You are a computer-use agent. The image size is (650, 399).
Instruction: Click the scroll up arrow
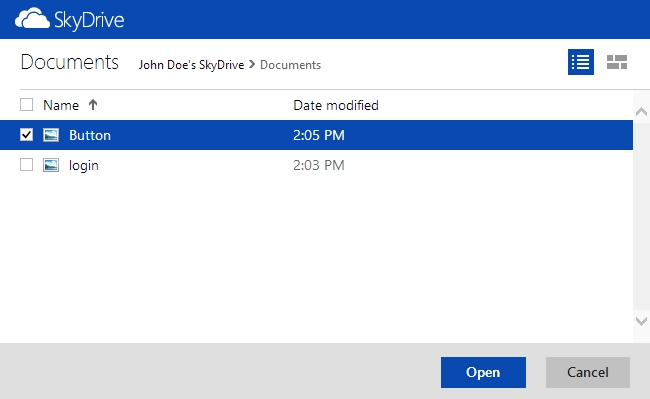coord(641,111)
